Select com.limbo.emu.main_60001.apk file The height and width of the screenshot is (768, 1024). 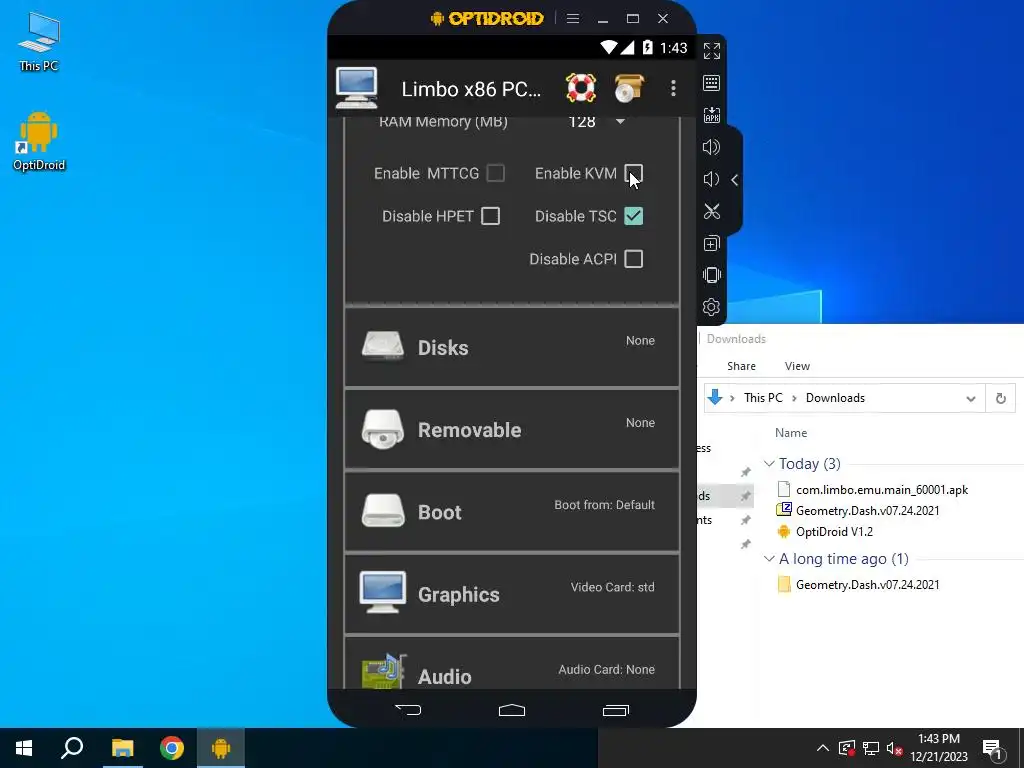882,490
